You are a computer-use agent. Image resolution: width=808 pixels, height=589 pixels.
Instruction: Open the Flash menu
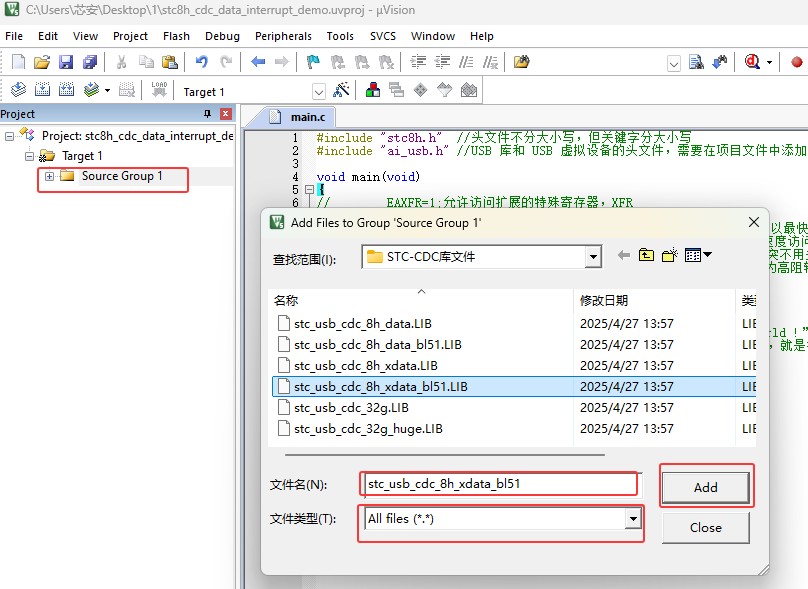click(x=176, y=36)
